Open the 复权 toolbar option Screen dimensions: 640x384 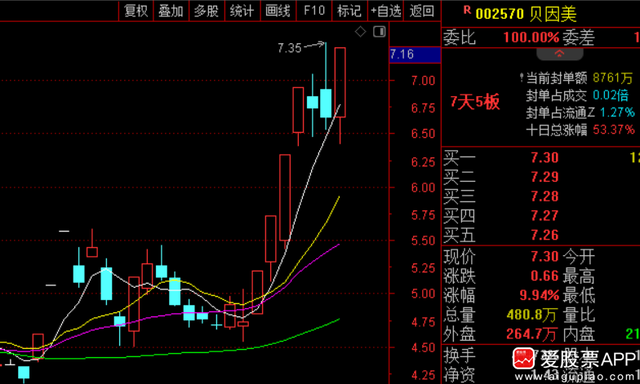pos(136,11)
